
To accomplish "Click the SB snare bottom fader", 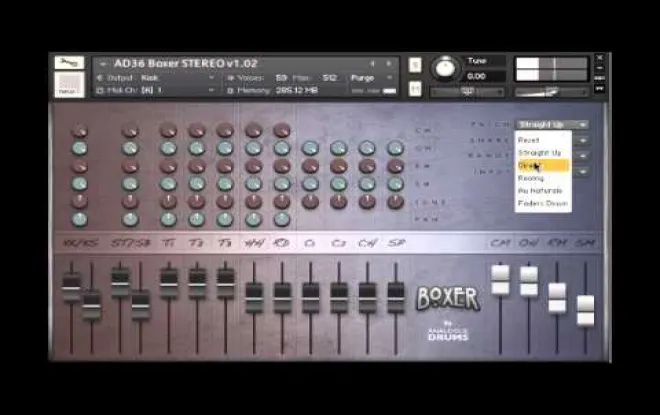I will click(141, 305).
